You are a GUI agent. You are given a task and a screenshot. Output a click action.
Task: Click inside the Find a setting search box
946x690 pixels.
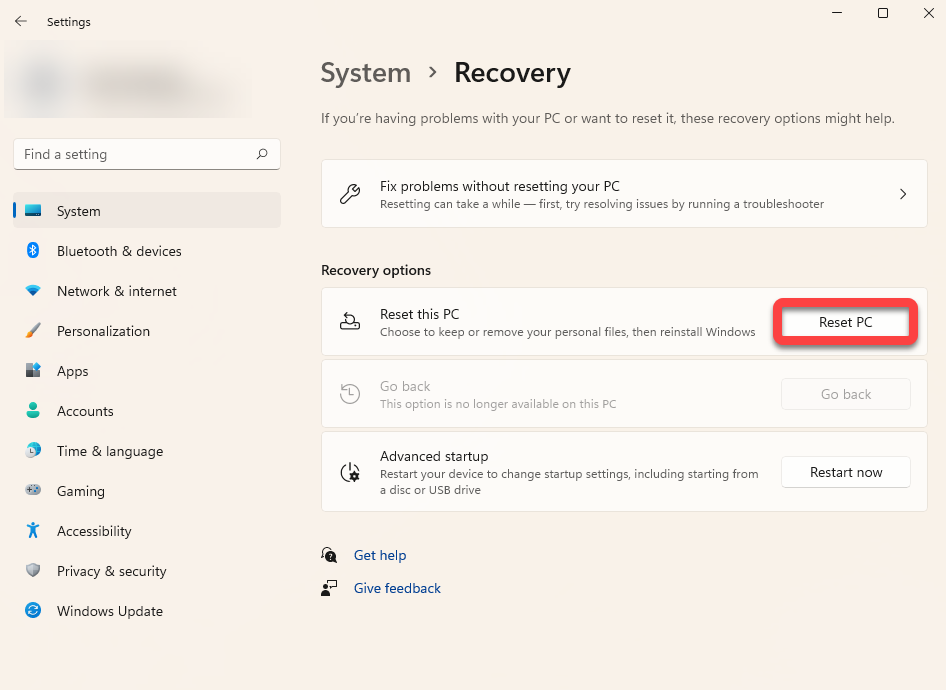[x=146, y=154]
